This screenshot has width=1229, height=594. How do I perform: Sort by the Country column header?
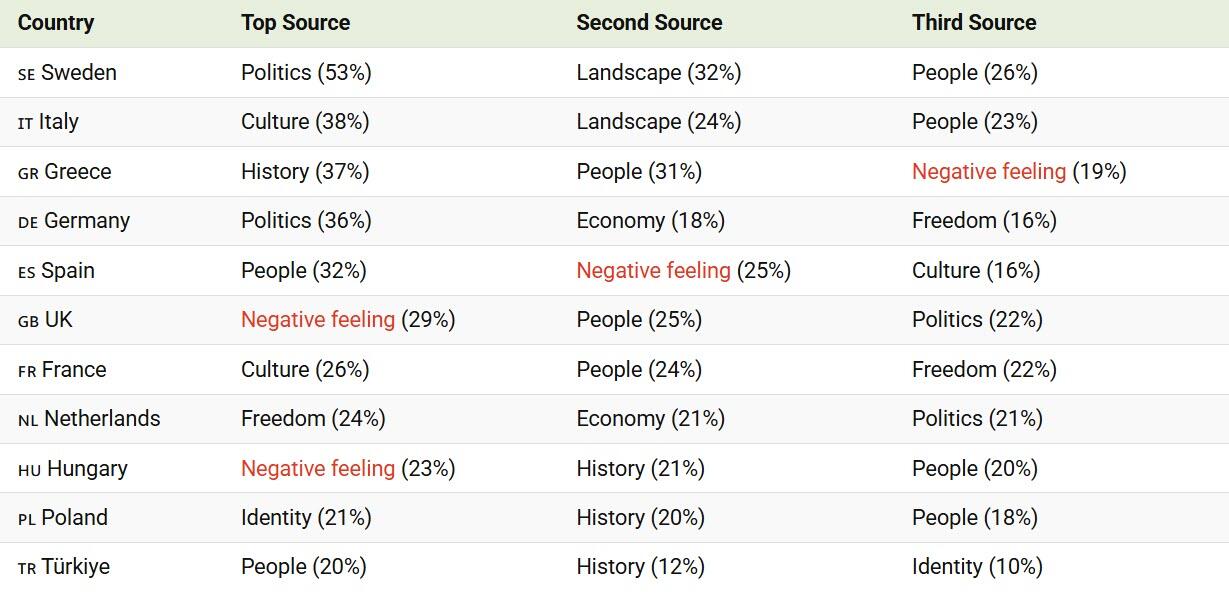click(56, 23)
